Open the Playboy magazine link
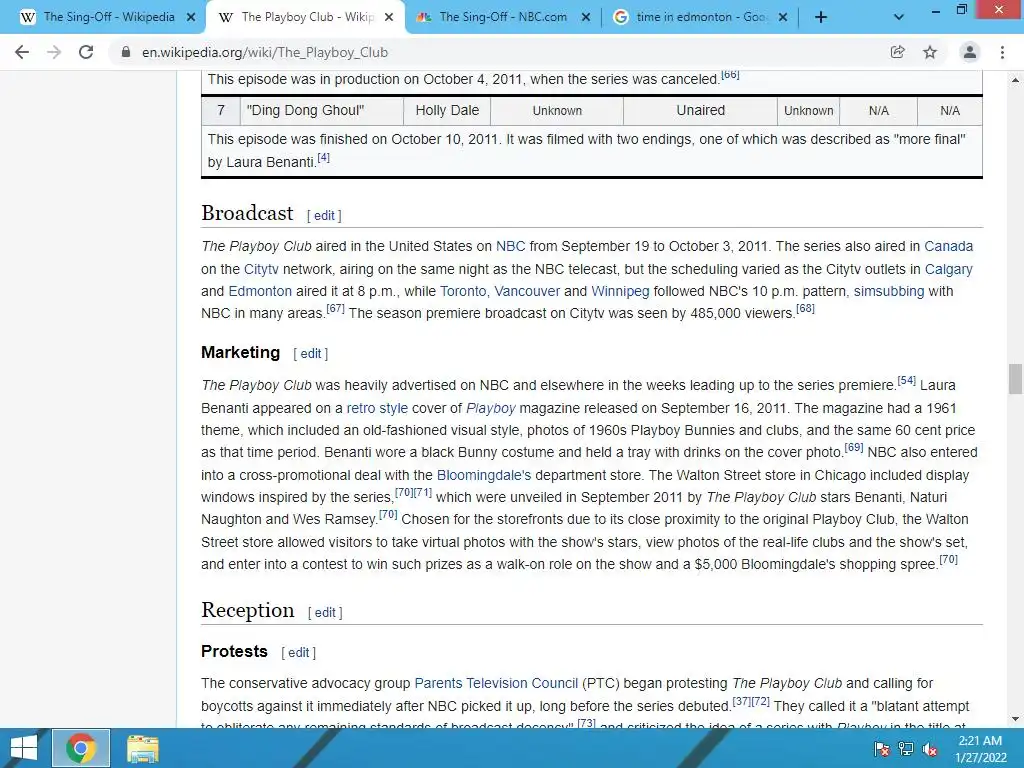1024x768 pixels. (491, 408)
